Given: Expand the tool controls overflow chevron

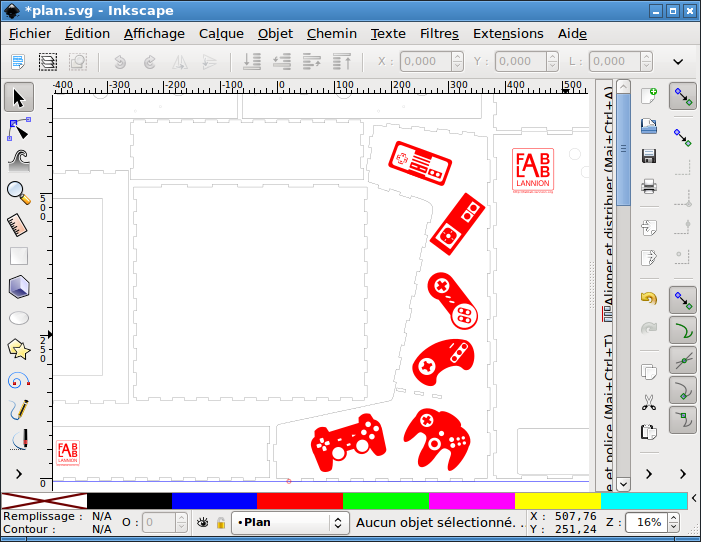Looking at the screenshot, I should pos(678,62).
